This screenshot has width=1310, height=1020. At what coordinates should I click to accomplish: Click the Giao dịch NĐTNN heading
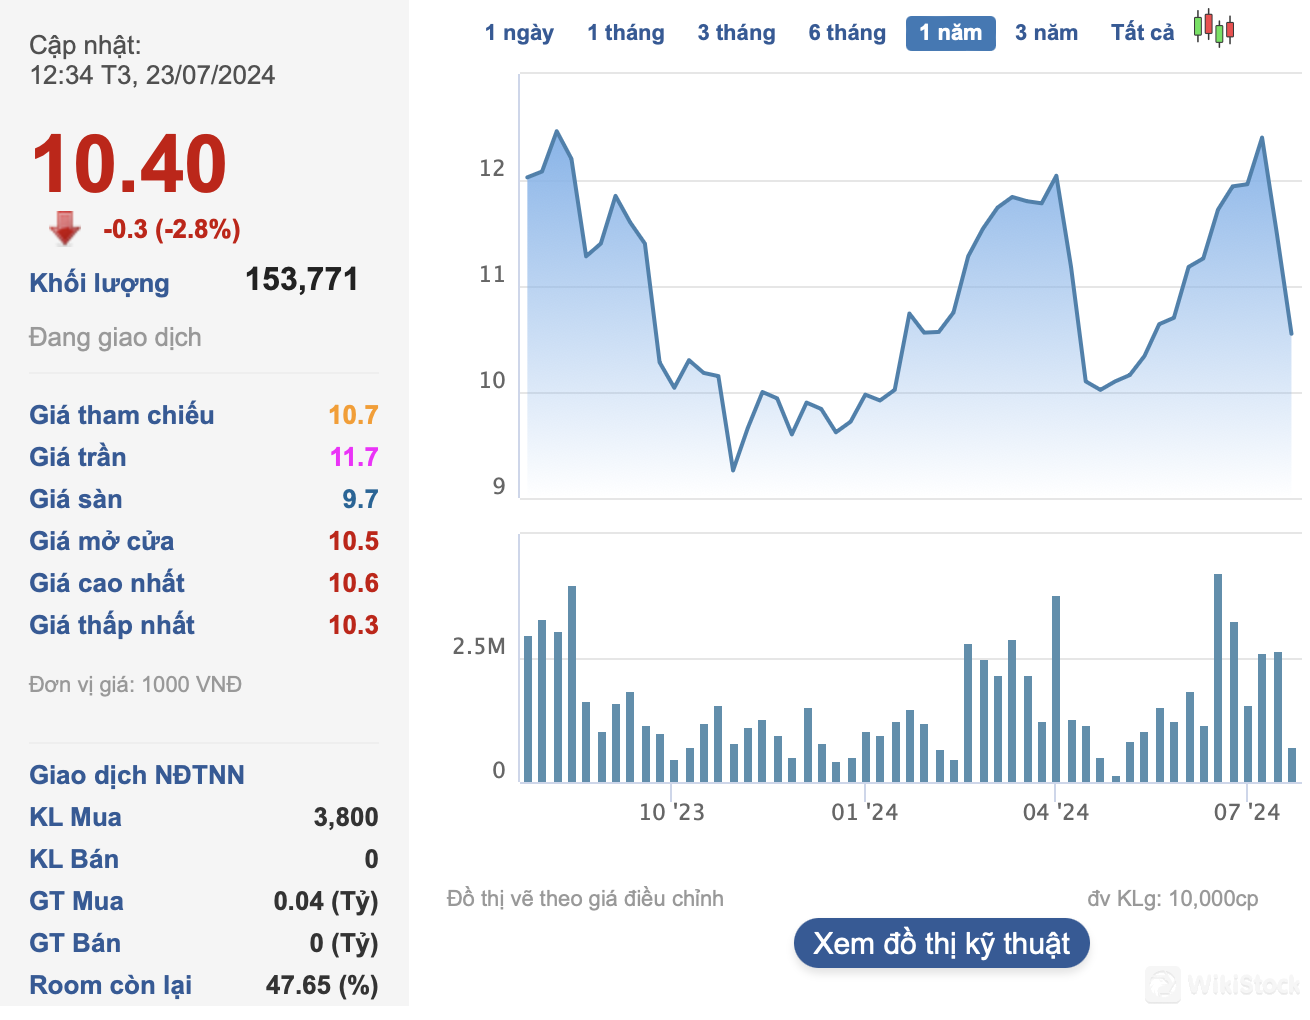137,775
